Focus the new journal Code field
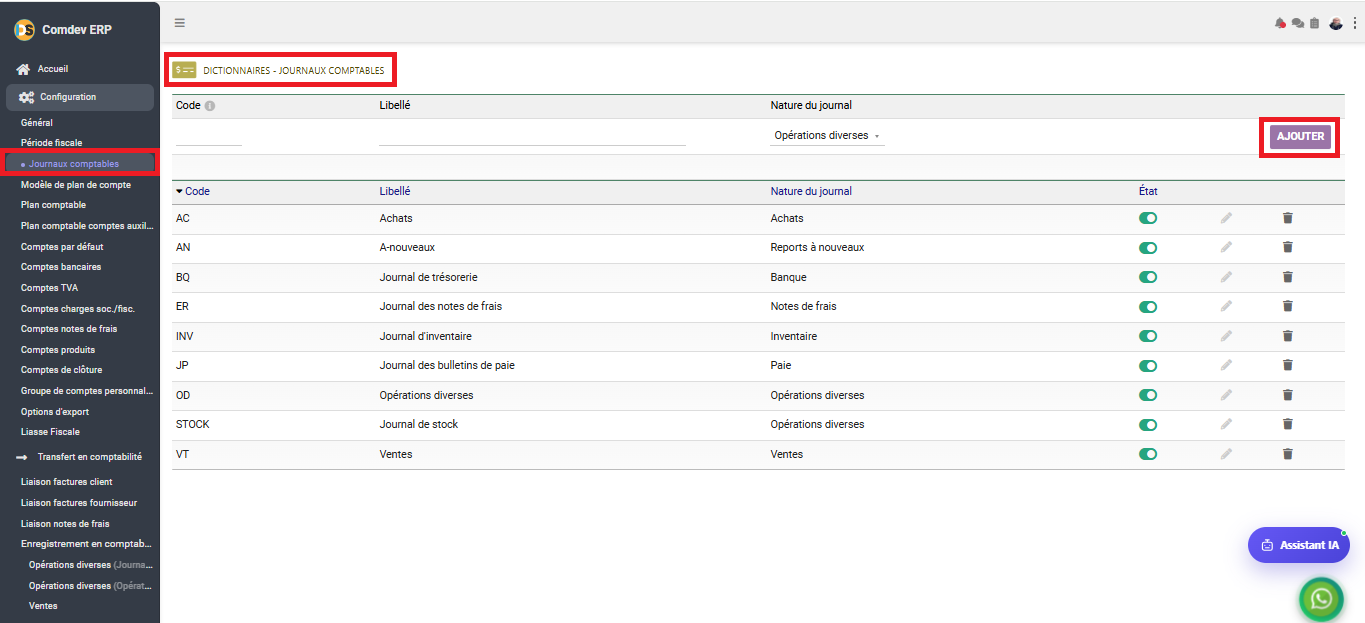This screenshot has height=623, width=1365. pyautogui.click(x=208, y=136)
